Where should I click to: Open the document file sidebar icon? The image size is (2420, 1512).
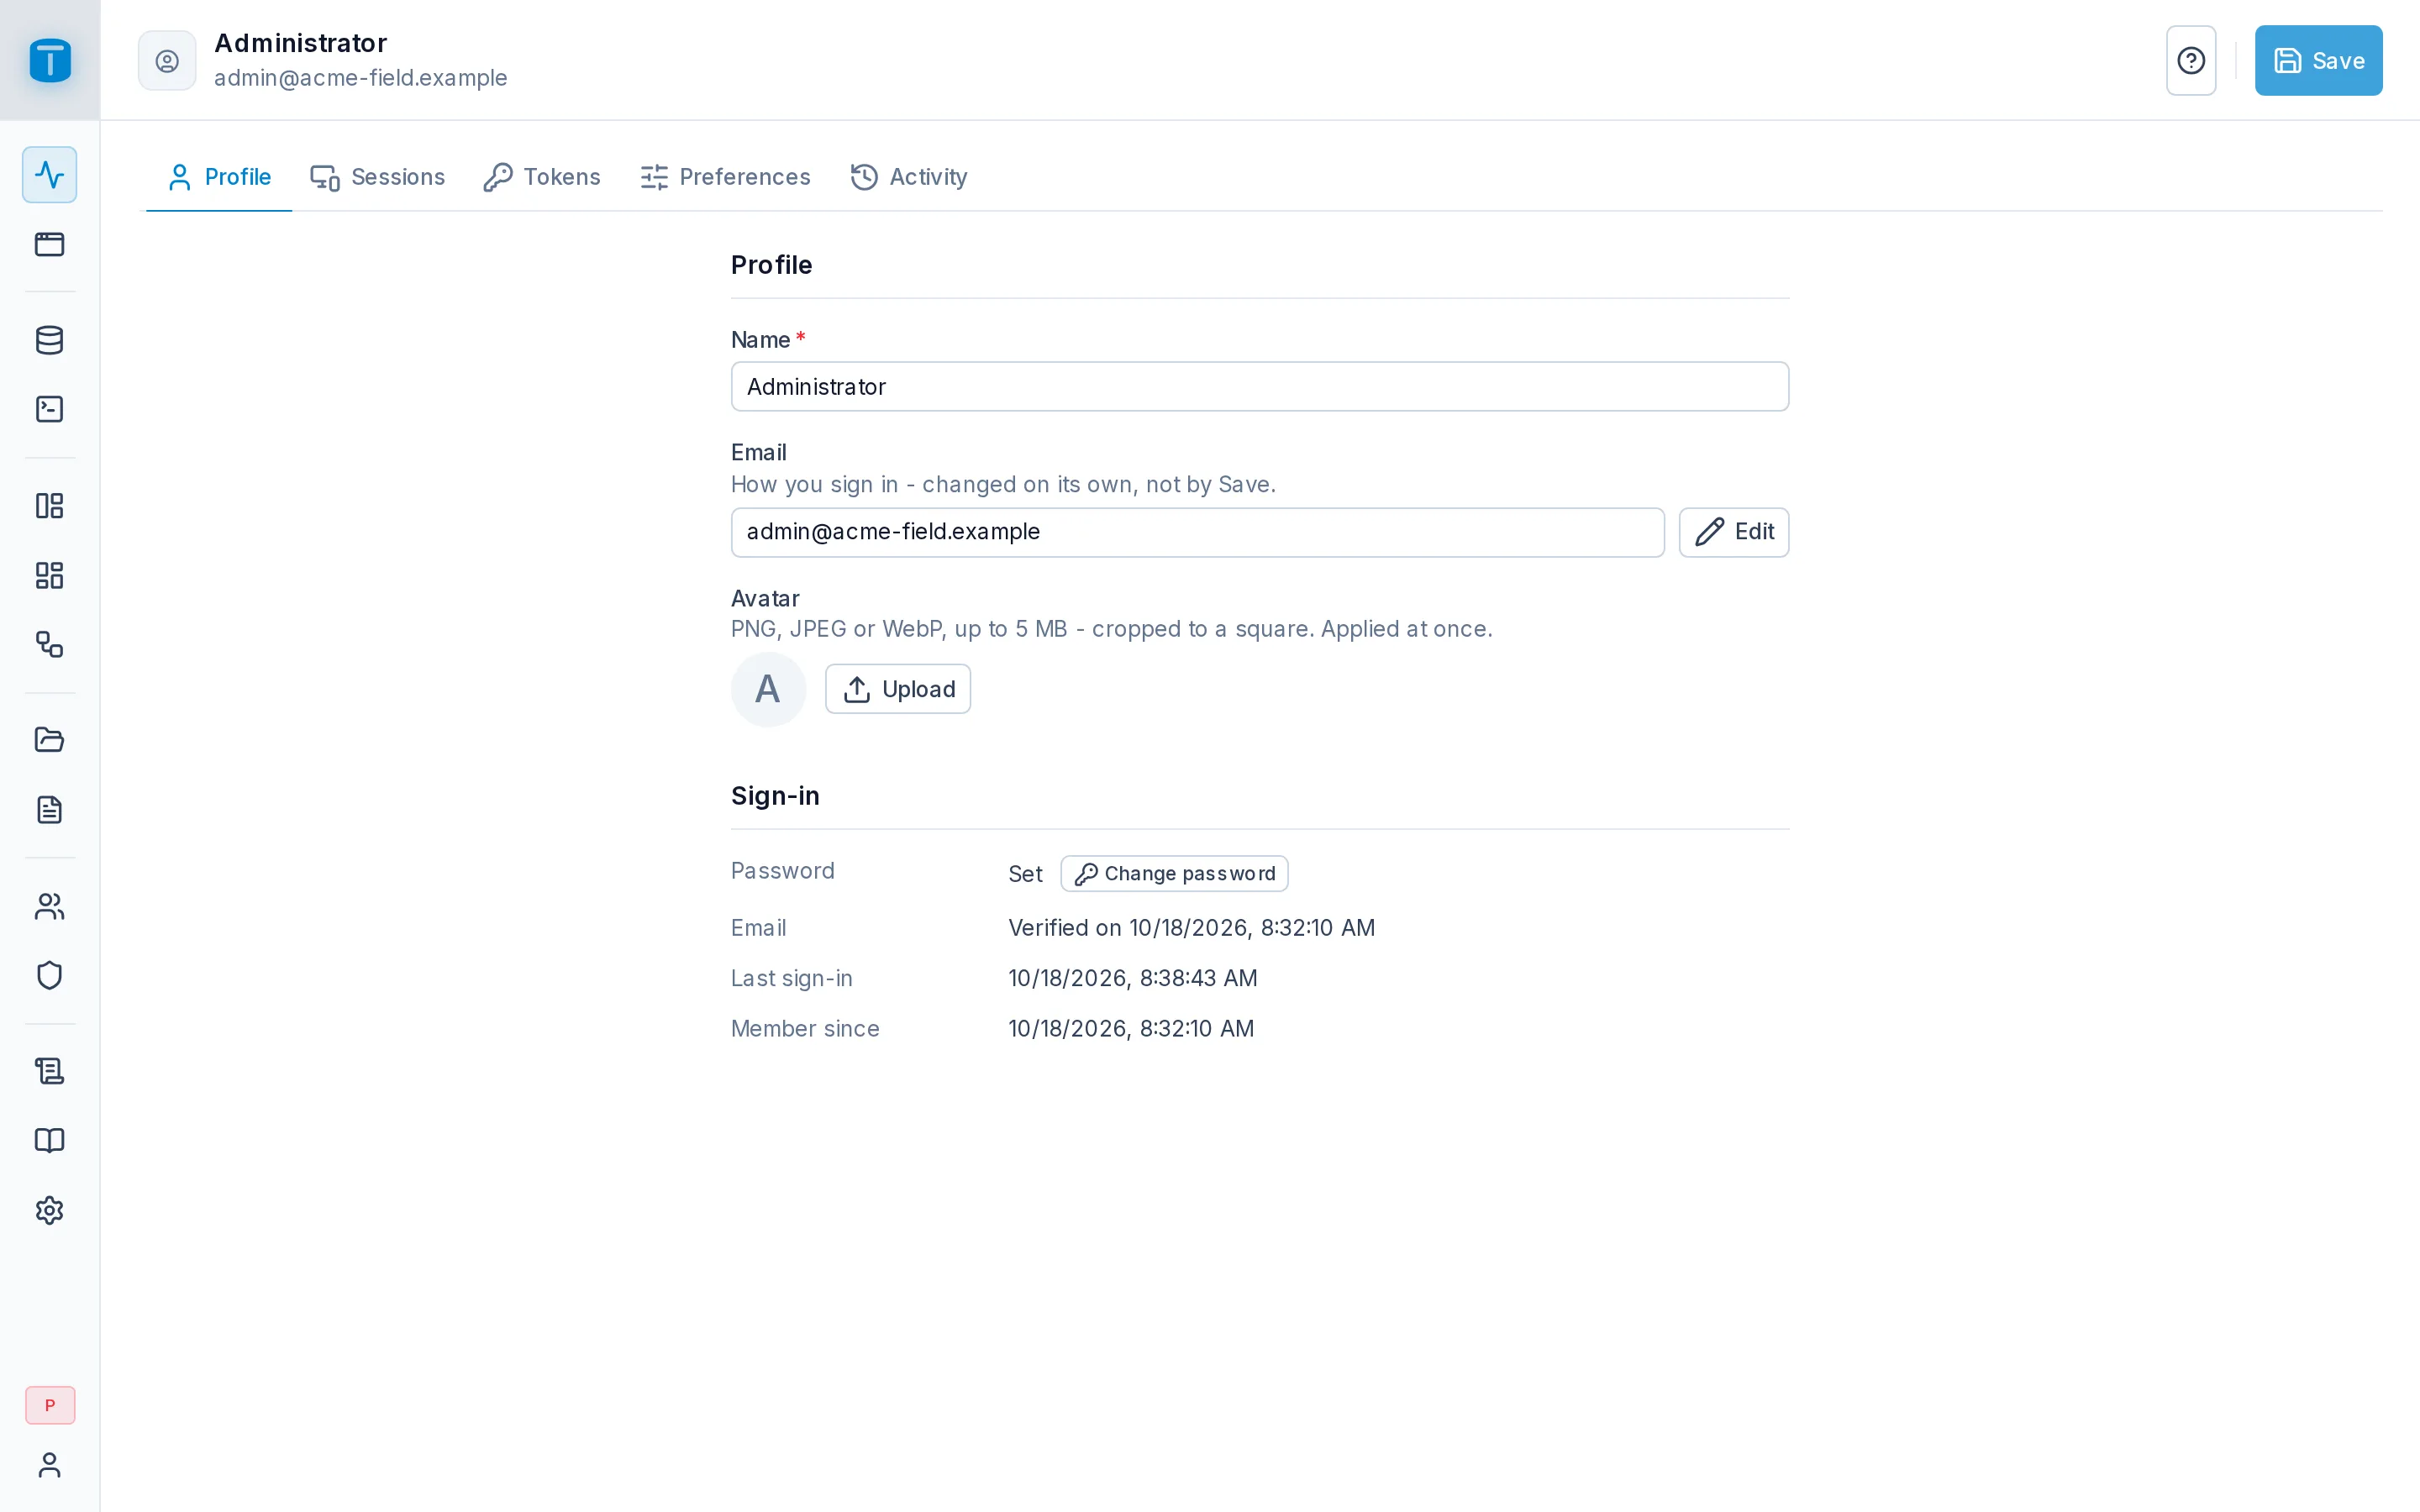tap(50, 809)
